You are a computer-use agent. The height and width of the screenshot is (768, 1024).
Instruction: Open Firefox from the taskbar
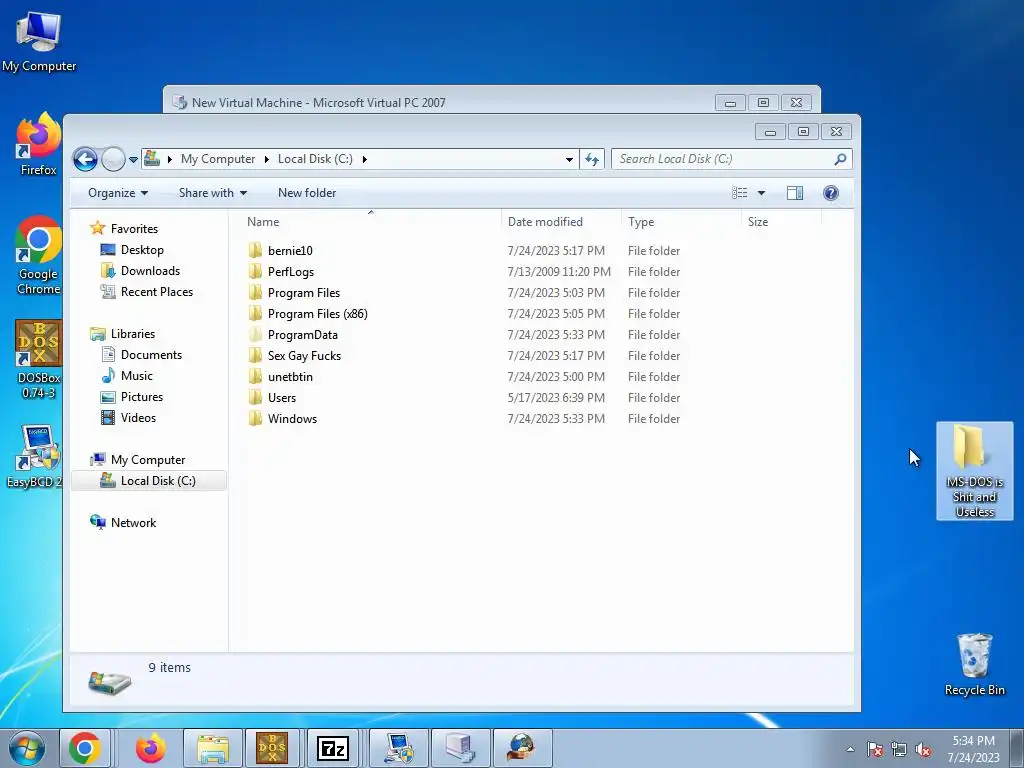(x=150, y=748)
